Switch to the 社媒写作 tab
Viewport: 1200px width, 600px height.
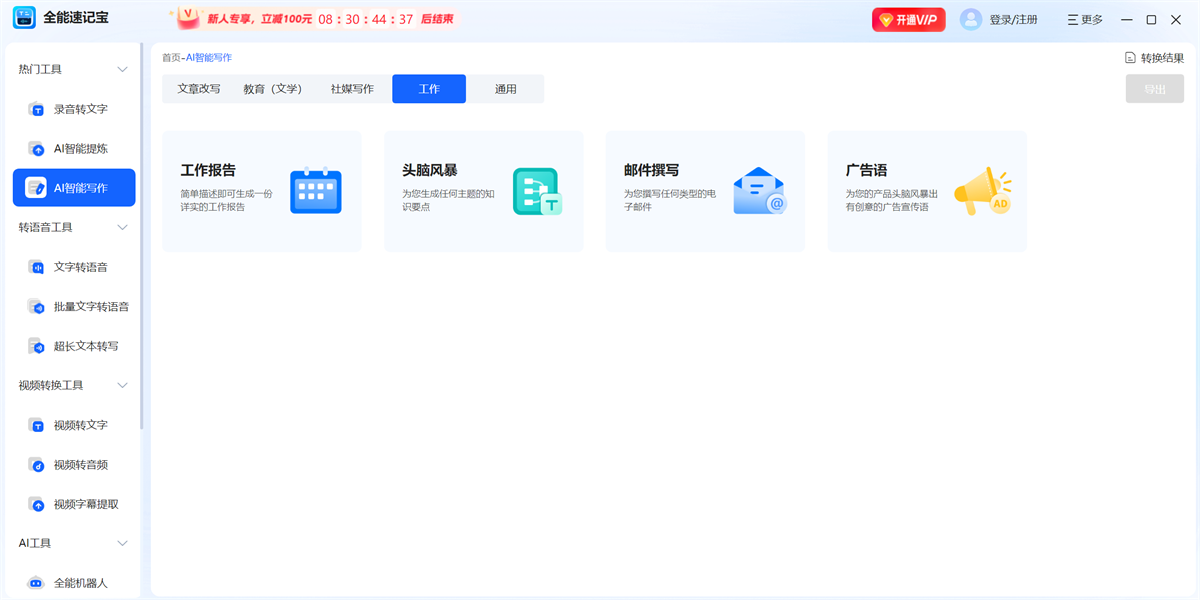pos(352,89)
